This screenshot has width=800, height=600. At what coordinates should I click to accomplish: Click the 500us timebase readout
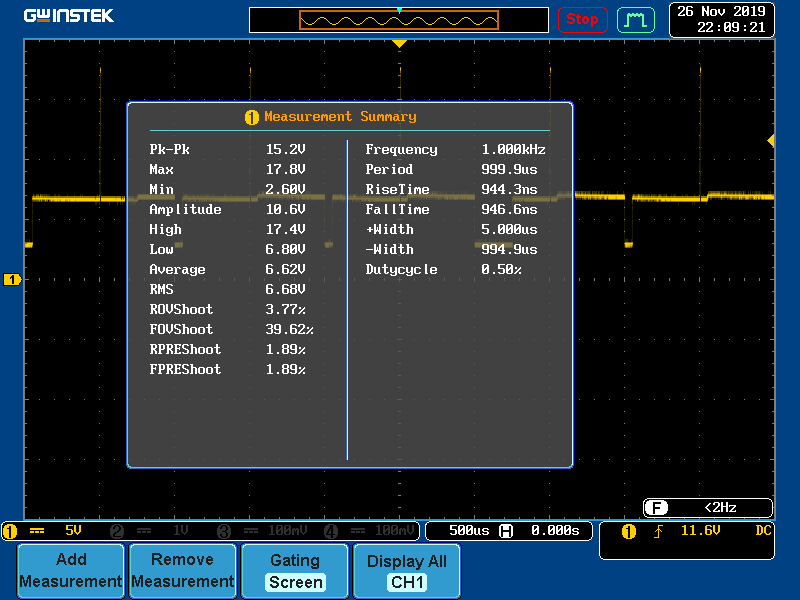[468, 531]
